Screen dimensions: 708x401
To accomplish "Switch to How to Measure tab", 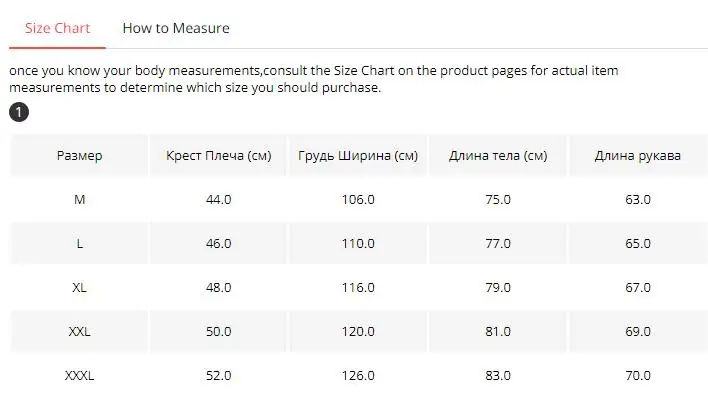I will click(176, 28).
